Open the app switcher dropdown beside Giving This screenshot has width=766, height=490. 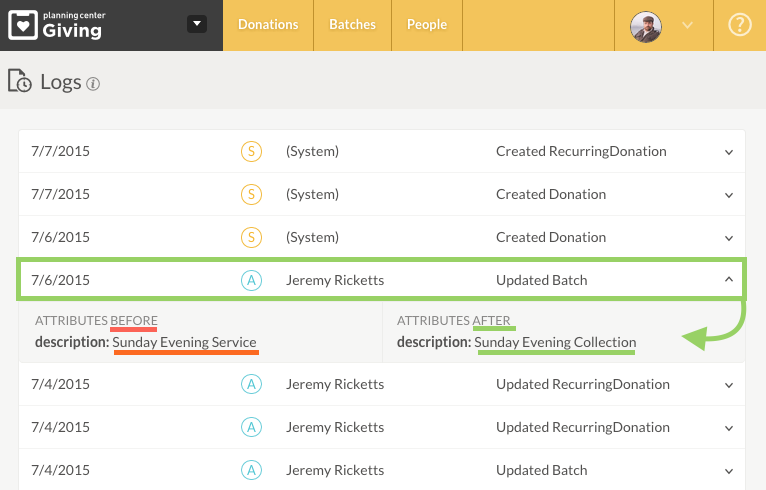197,24
